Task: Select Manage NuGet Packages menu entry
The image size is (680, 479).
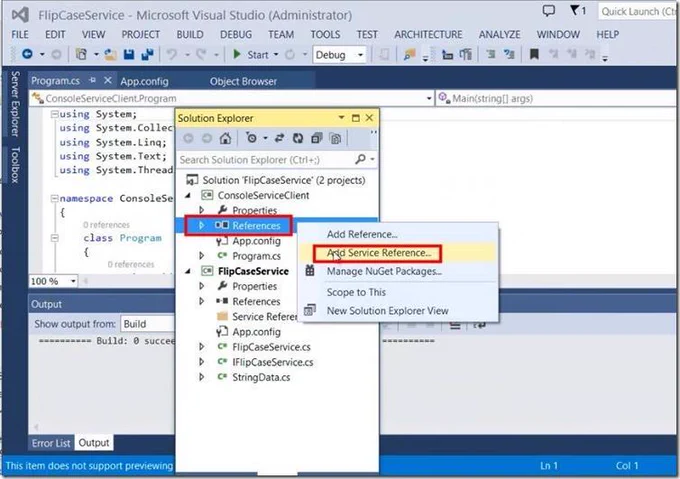Action: pos(384,271)
